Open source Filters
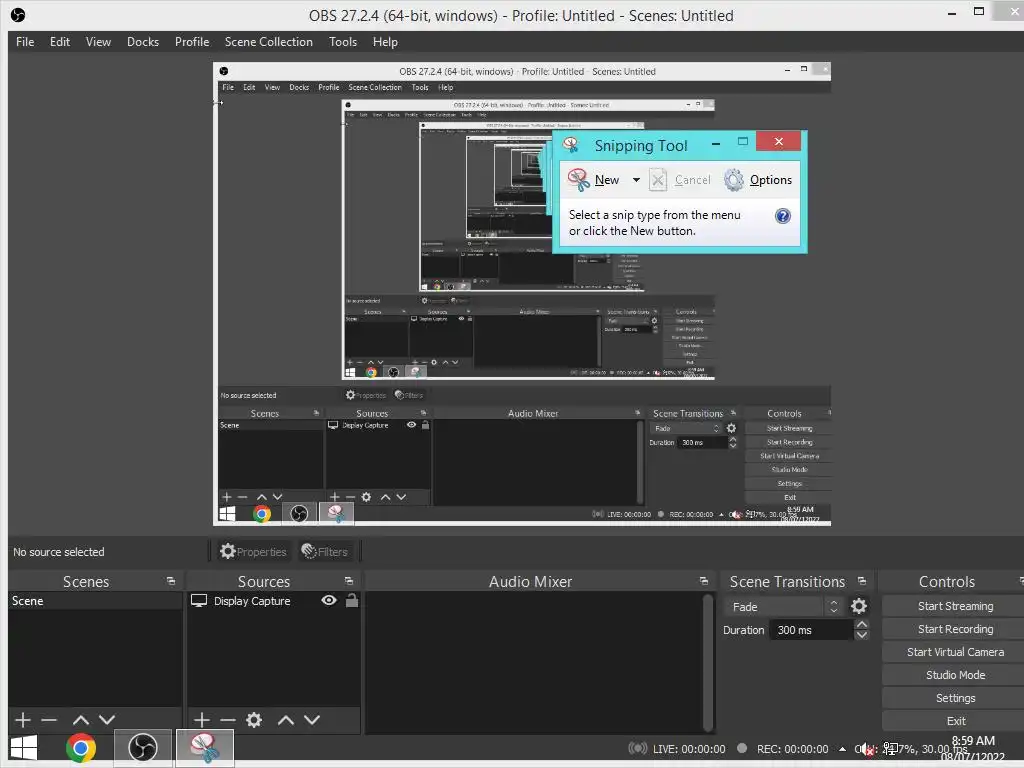 coord(325,552)
